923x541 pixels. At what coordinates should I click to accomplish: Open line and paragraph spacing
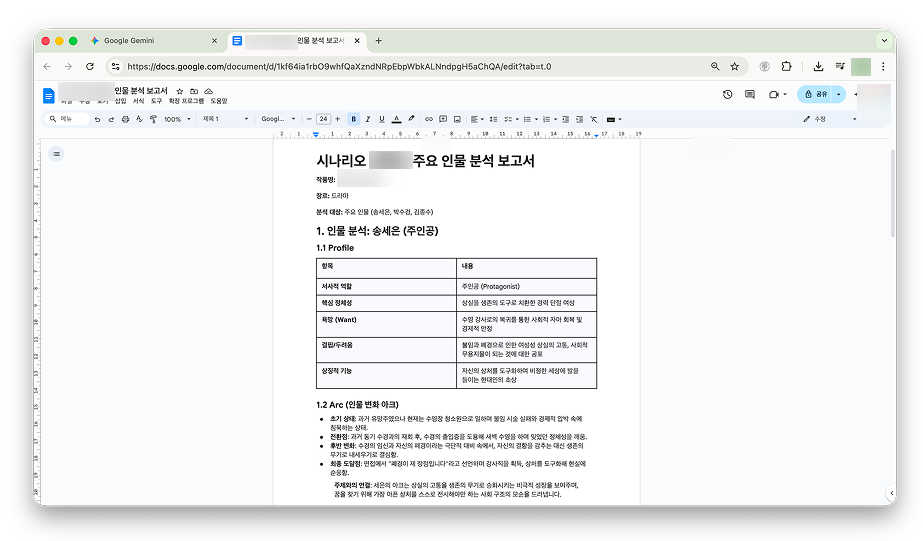pos(493,119)
